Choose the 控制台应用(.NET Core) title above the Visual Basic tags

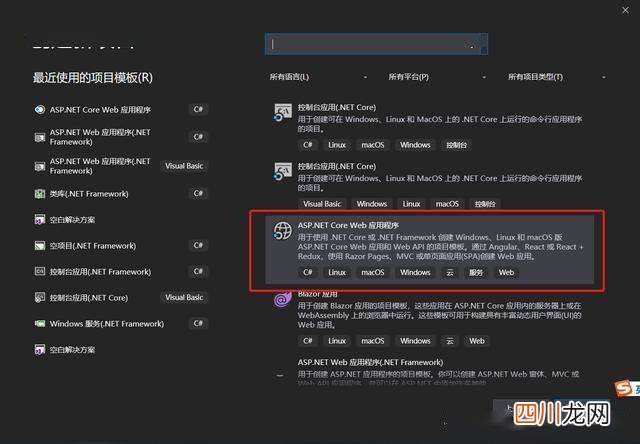337,166
